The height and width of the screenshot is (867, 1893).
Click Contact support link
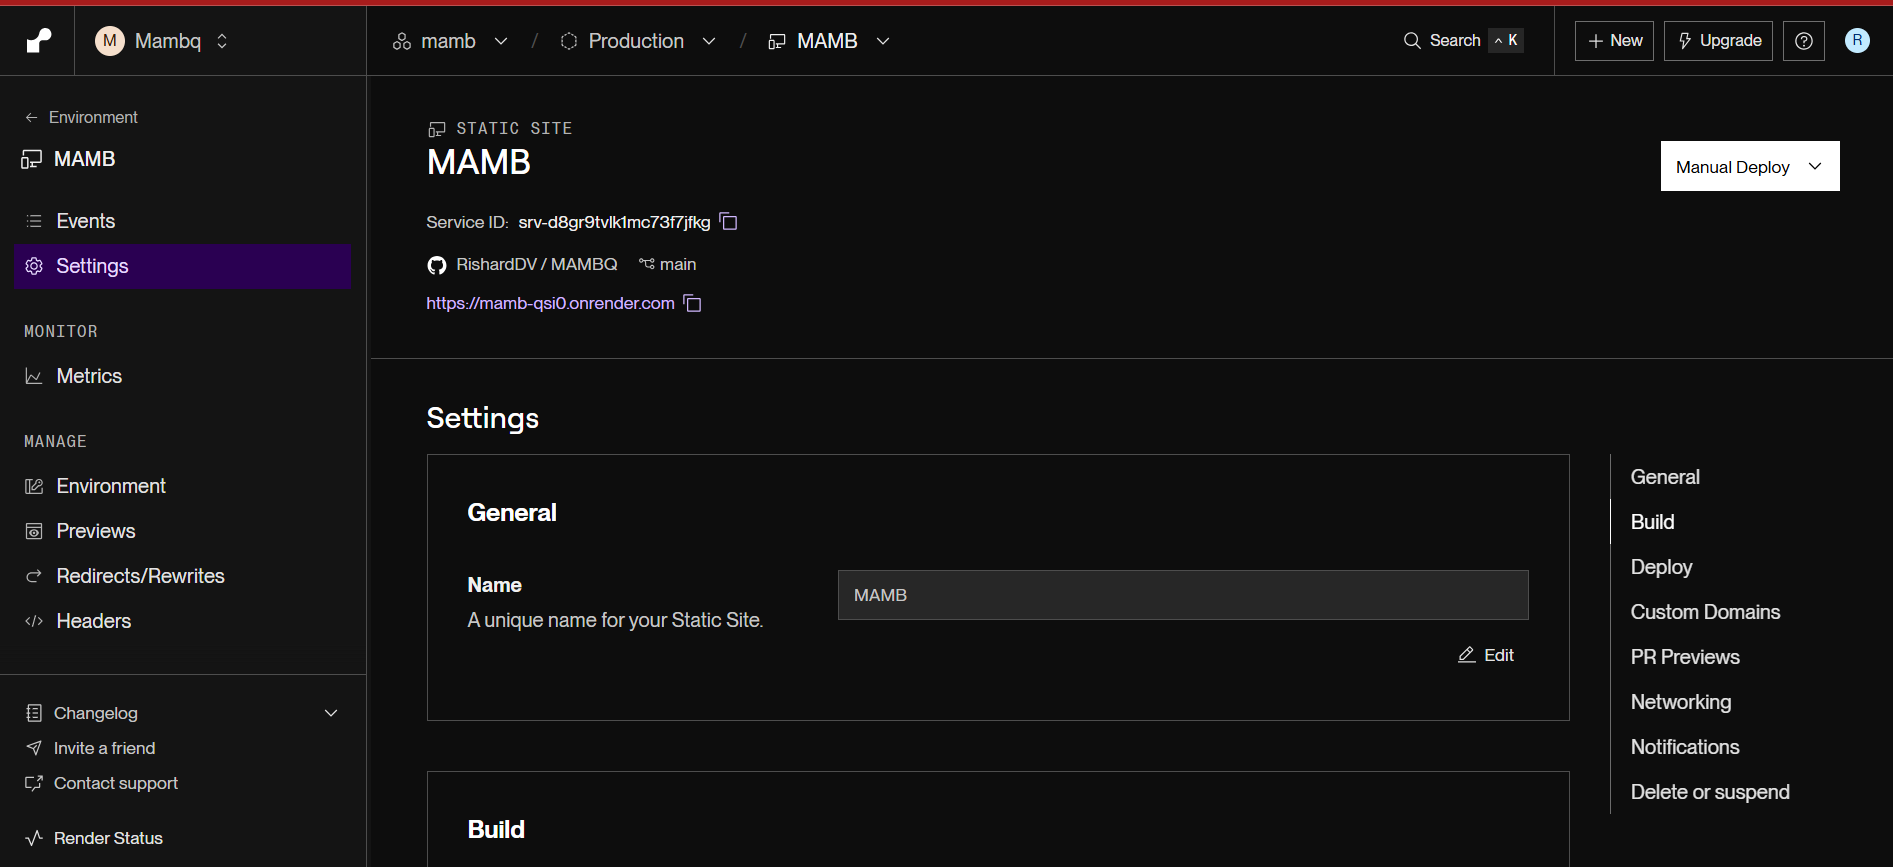point(116,783)
